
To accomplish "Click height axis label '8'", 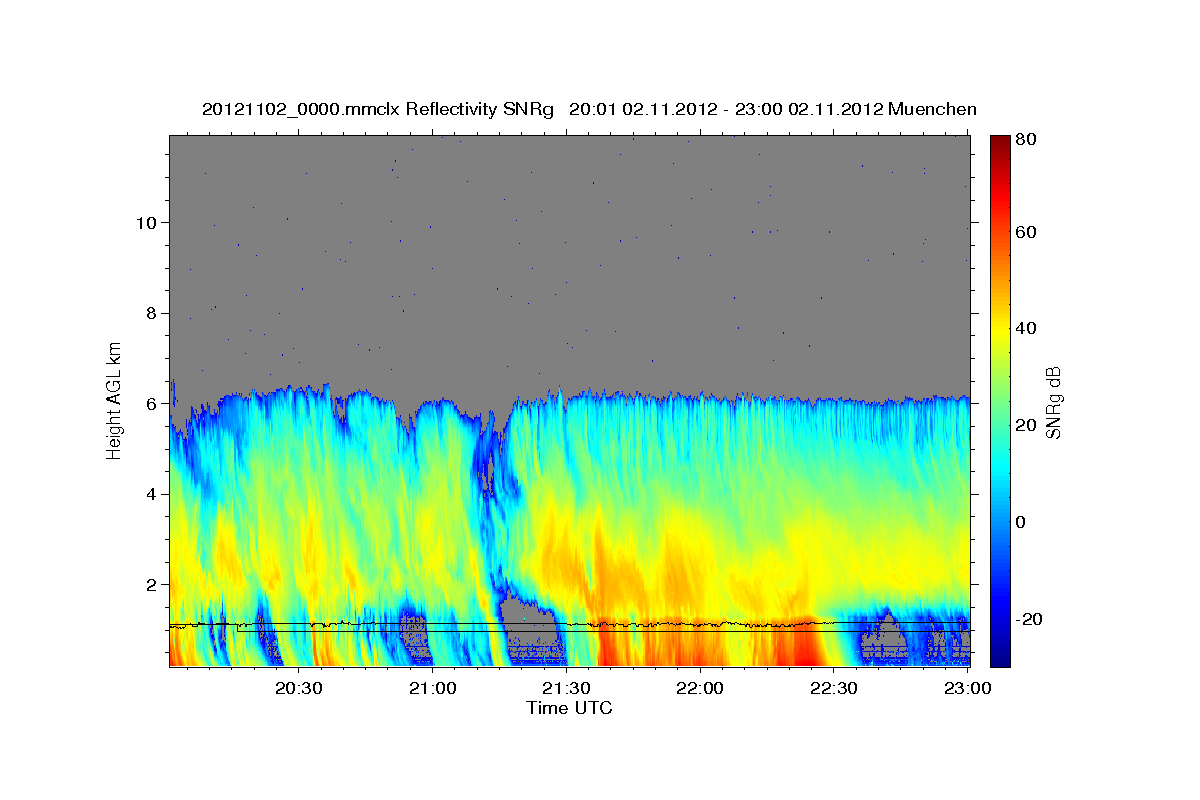I will (151, 313).
